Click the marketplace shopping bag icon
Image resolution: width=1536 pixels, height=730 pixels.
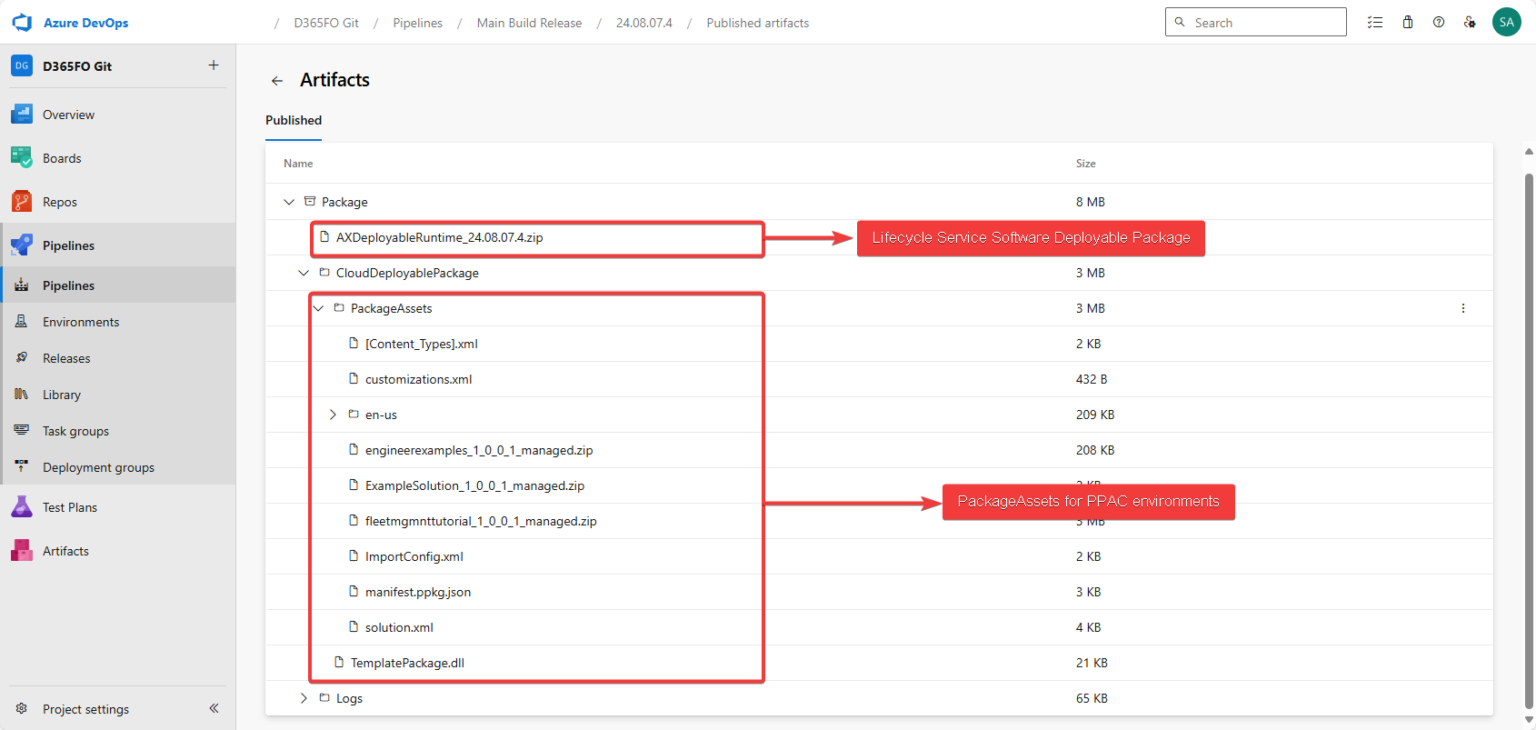(x=1407, y=21)
